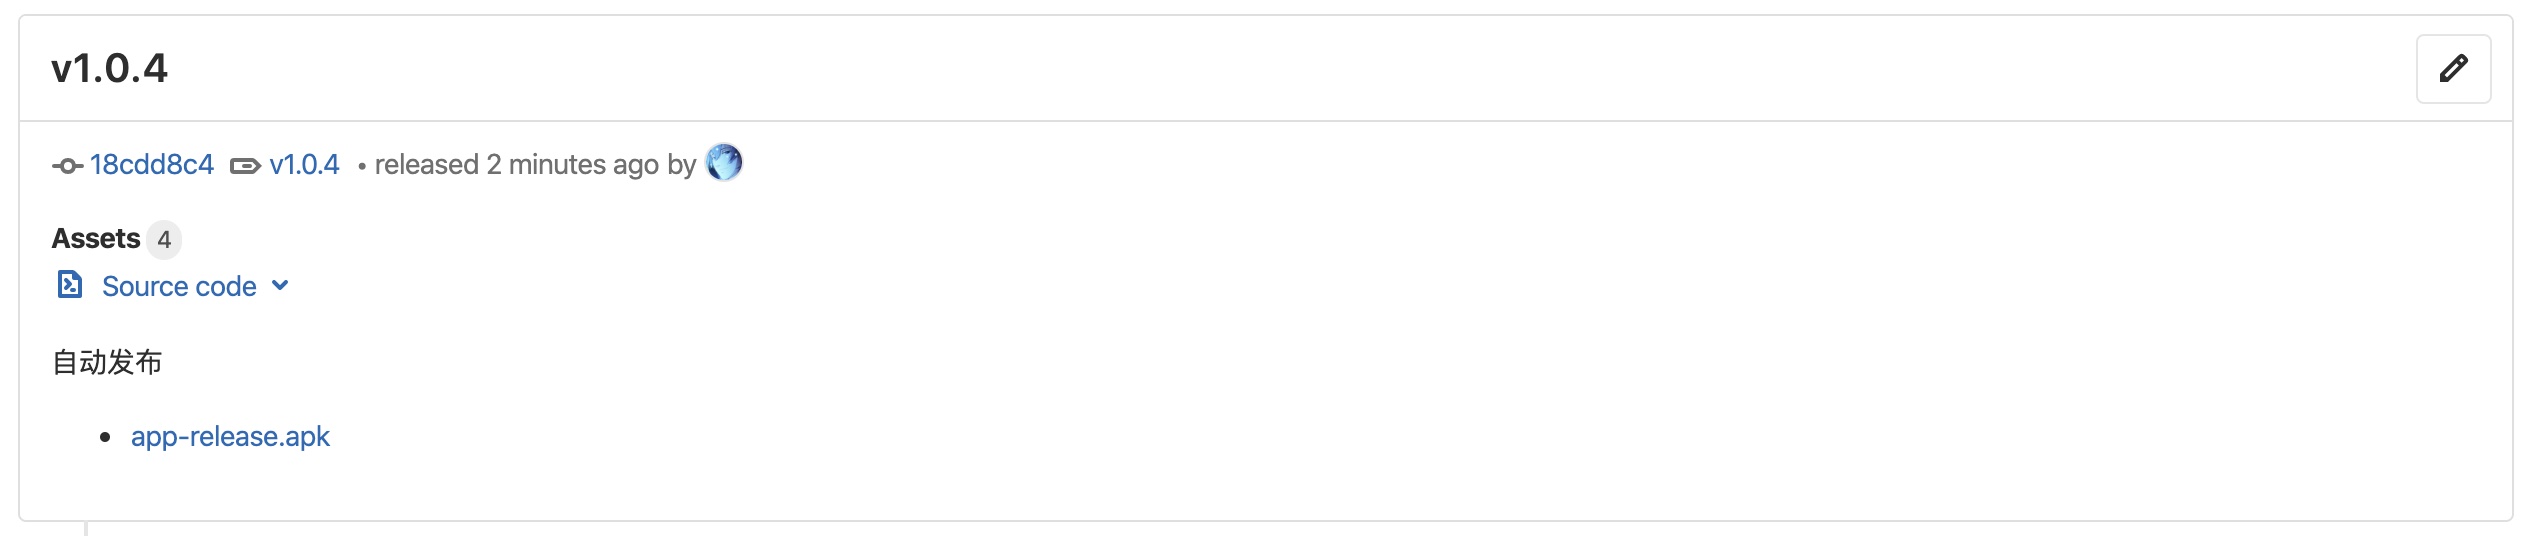Viewport: 2542px width, 536px height.
Task: Click the 自动发布 release description text
Action: coord(107,362)
